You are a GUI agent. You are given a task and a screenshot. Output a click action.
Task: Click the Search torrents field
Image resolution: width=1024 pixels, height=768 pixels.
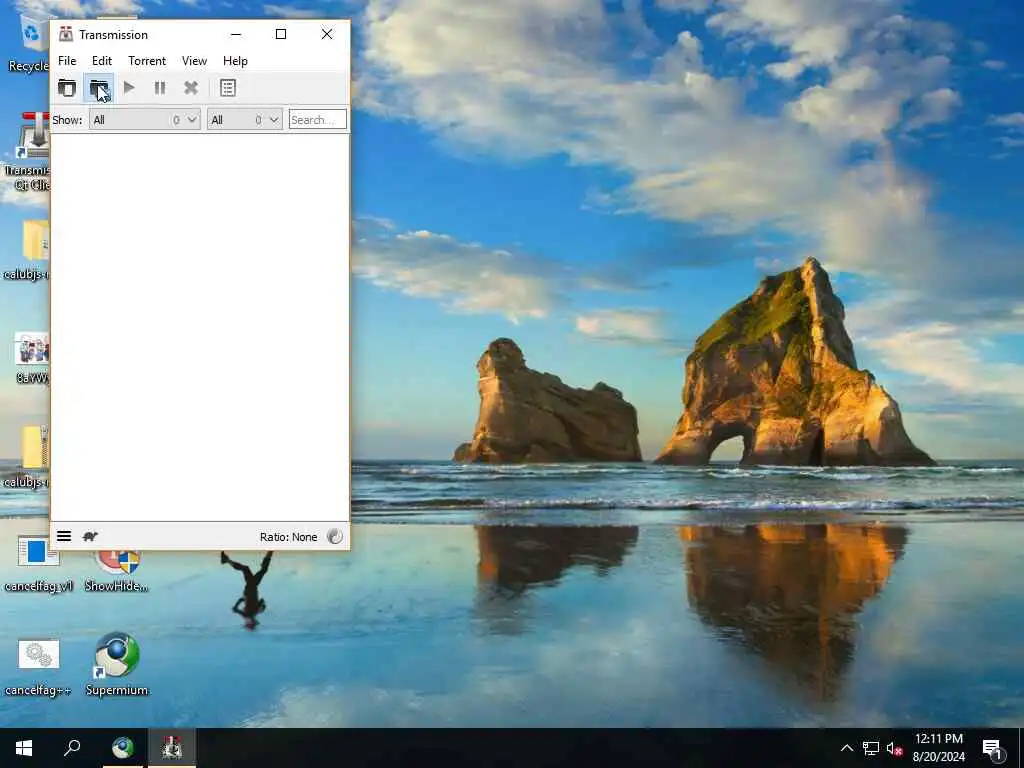pyautogui.click(x=317, y=120)
